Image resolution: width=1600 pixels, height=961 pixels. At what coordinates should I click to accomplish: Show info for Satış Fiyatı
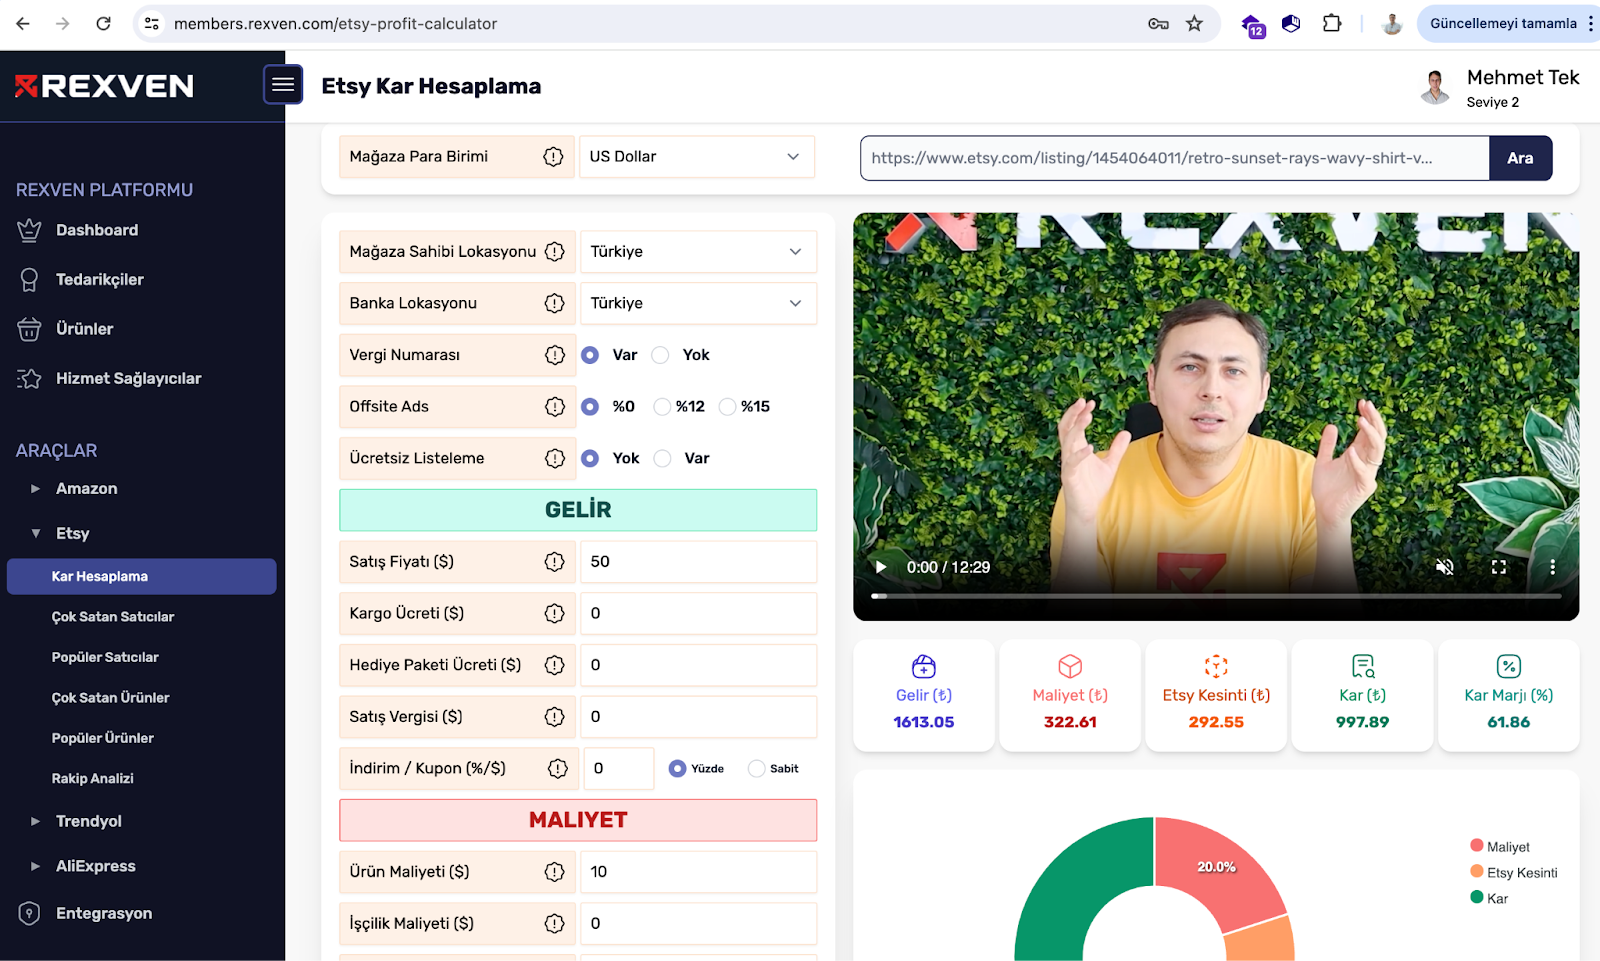click(555, 562)
